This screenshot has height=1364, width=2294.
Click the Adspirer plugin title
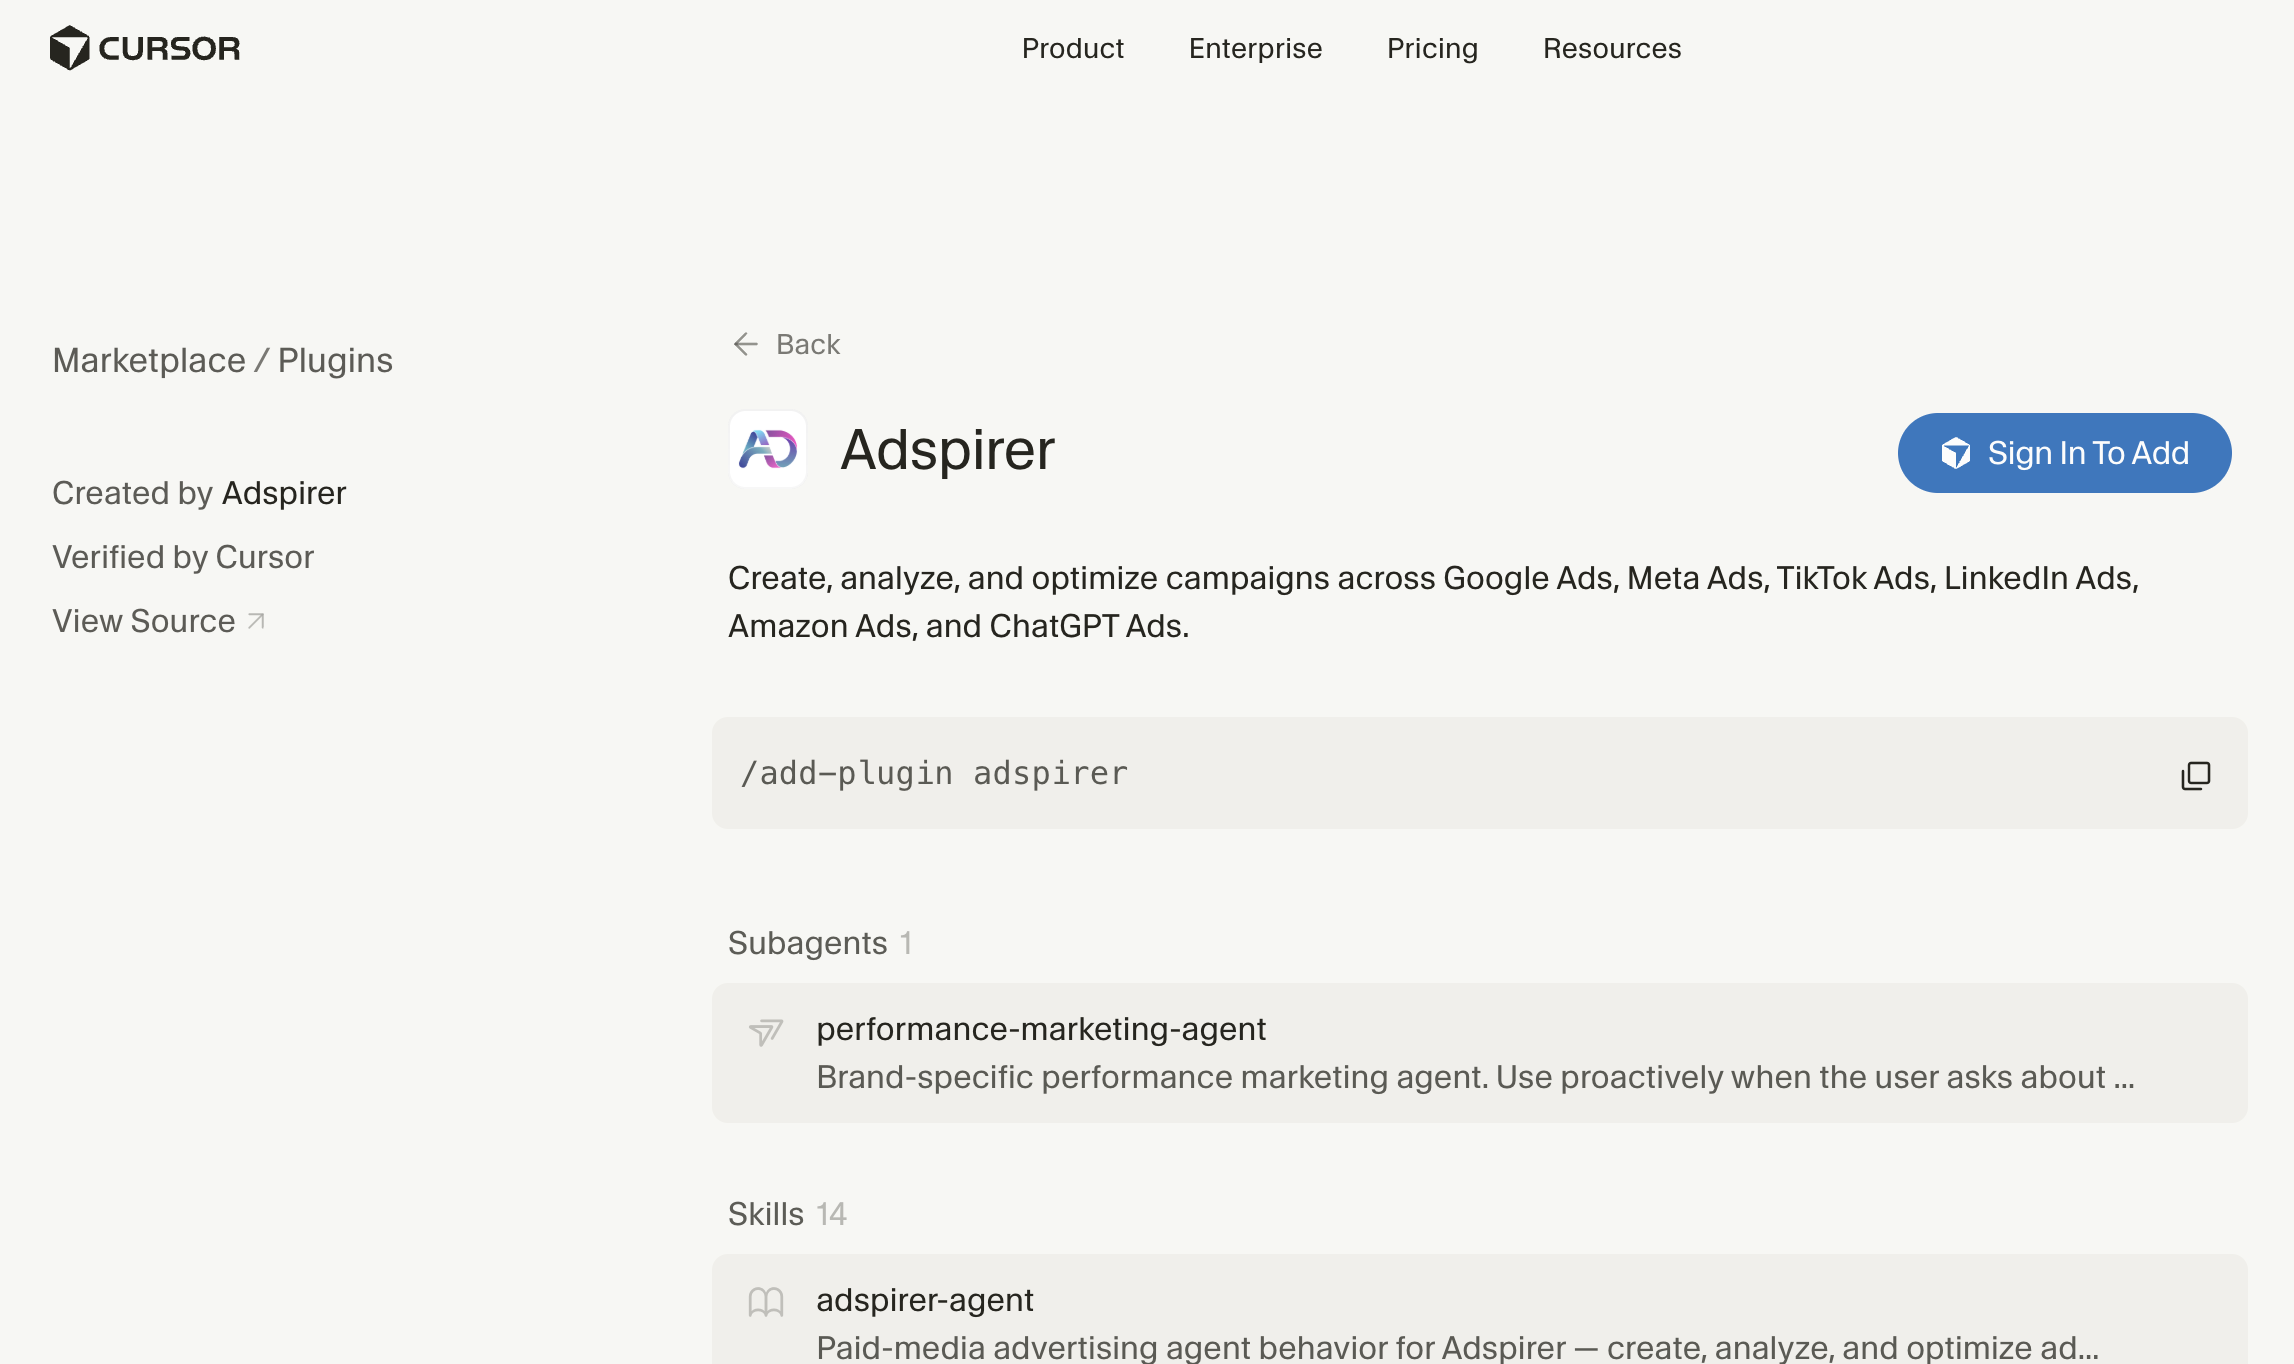click(947, 449)
